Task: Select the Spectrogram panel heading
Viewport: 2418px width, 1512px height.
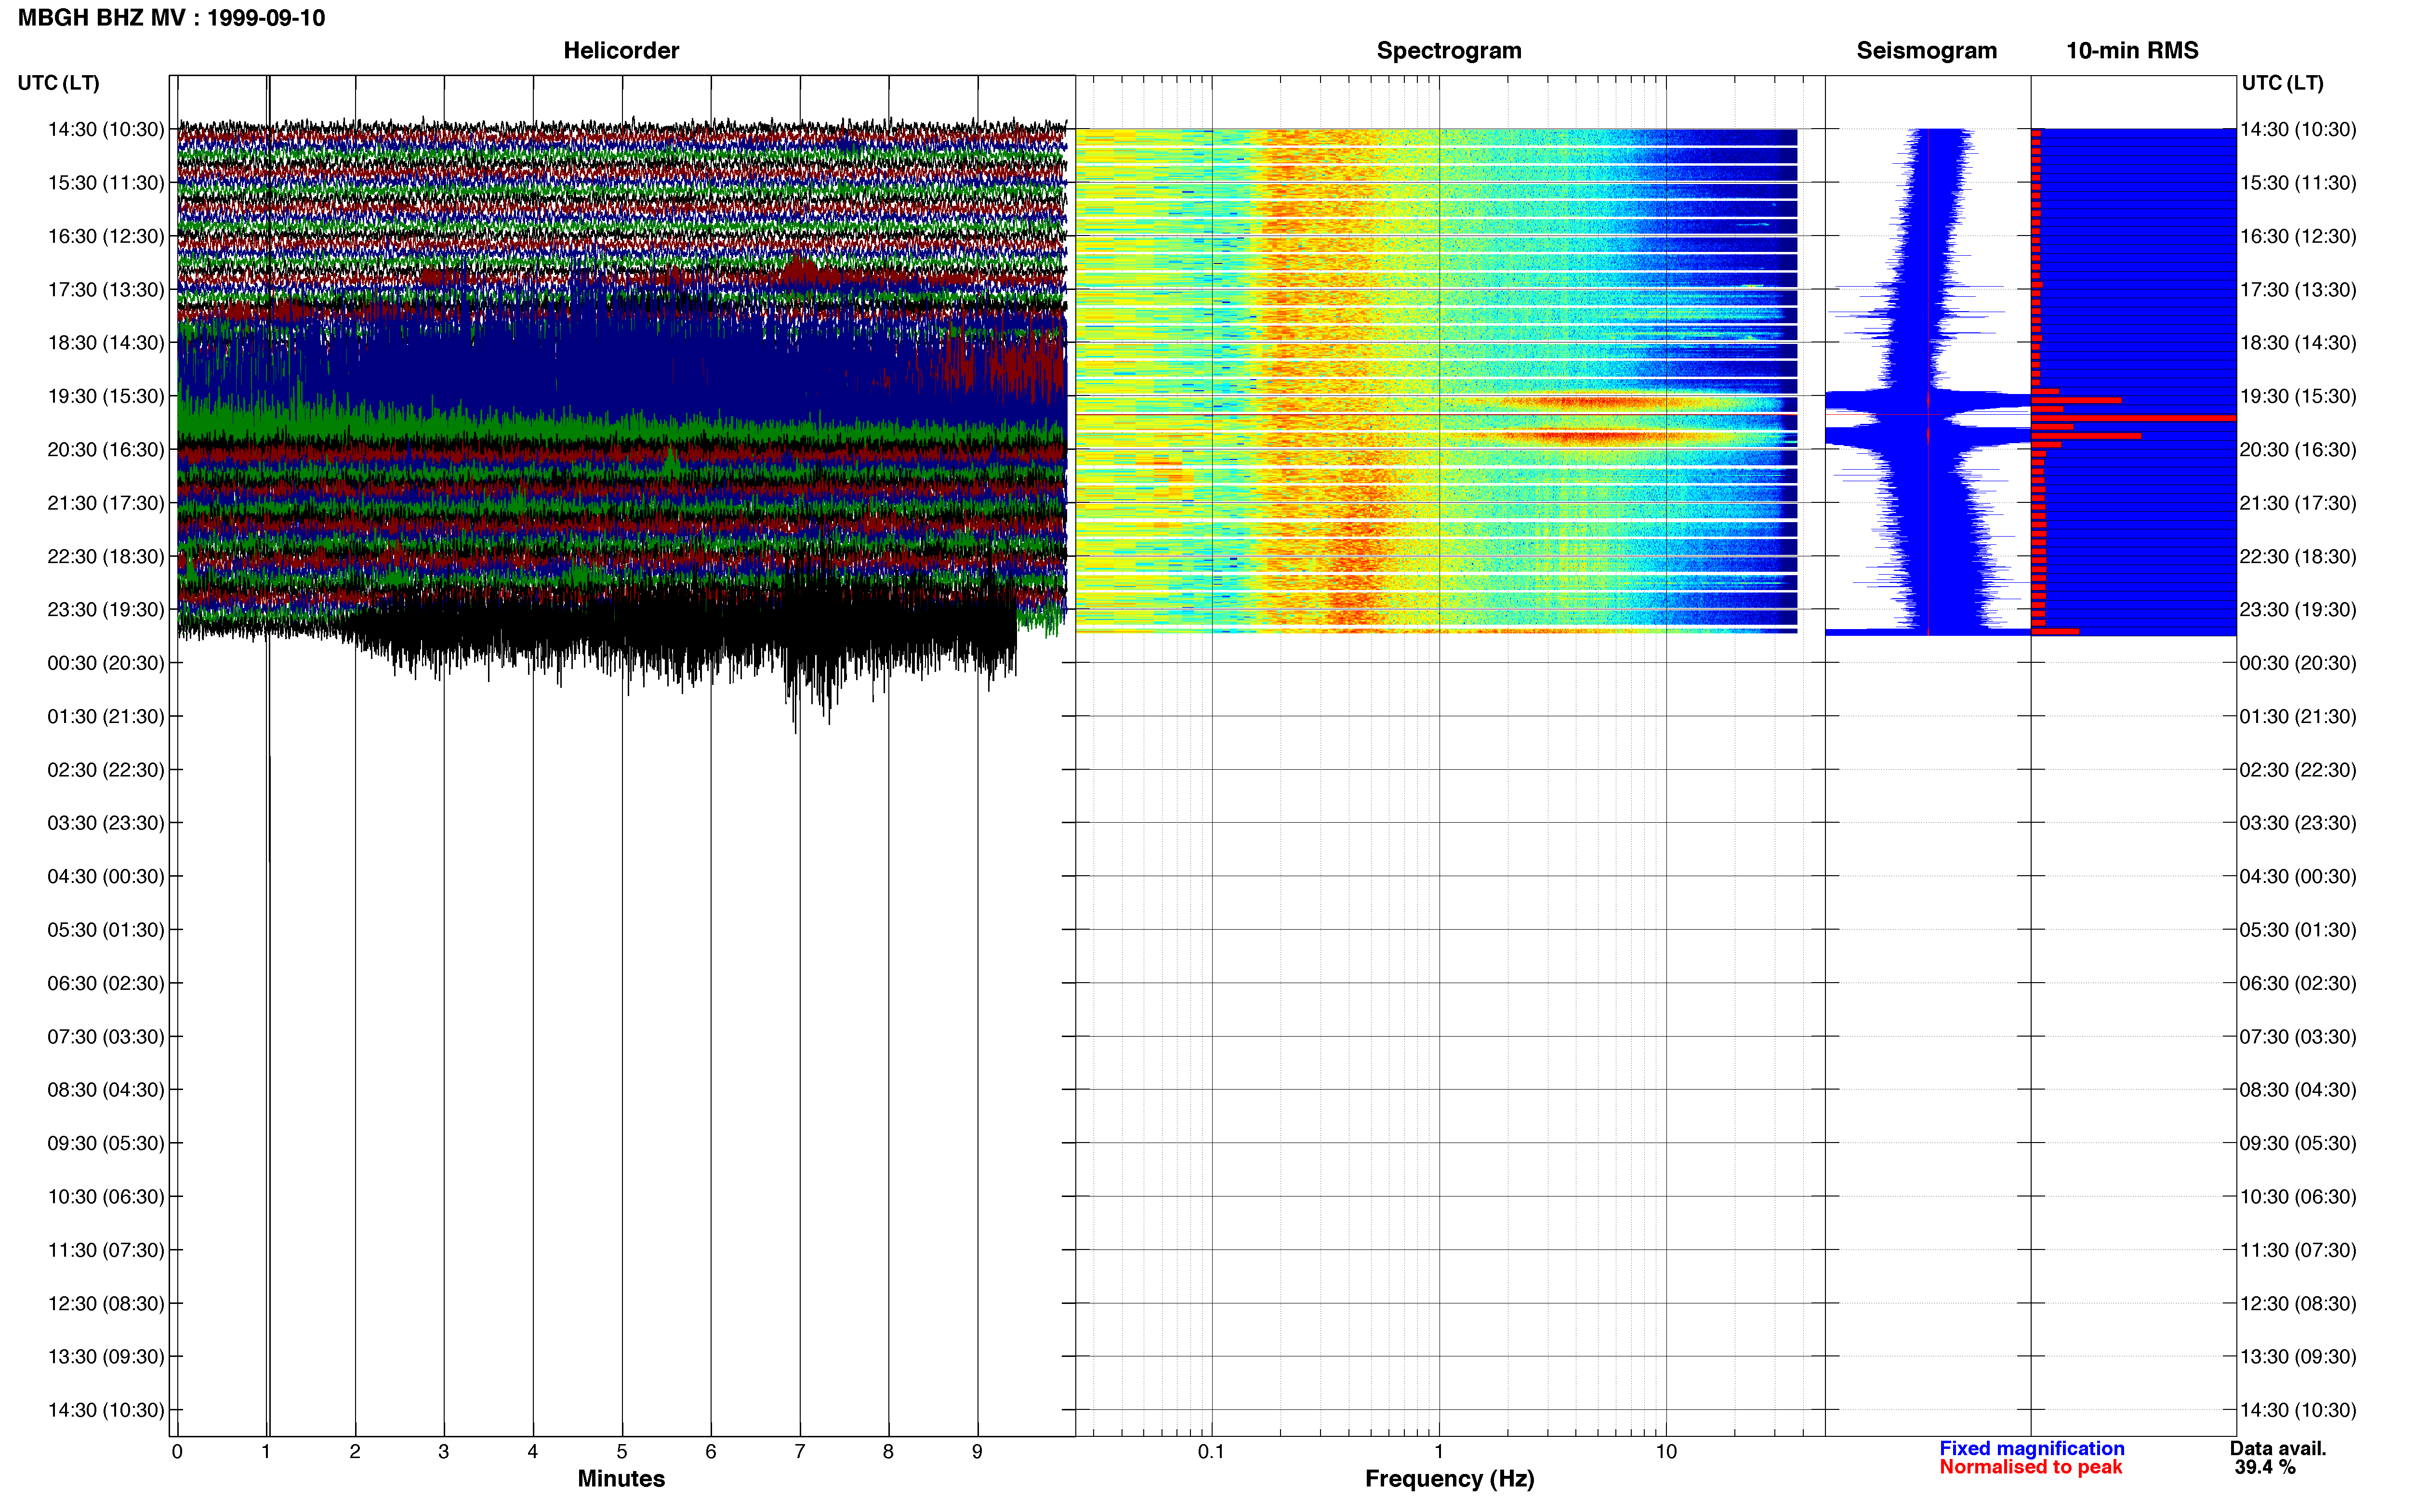Action: [x=1449, y=50]
